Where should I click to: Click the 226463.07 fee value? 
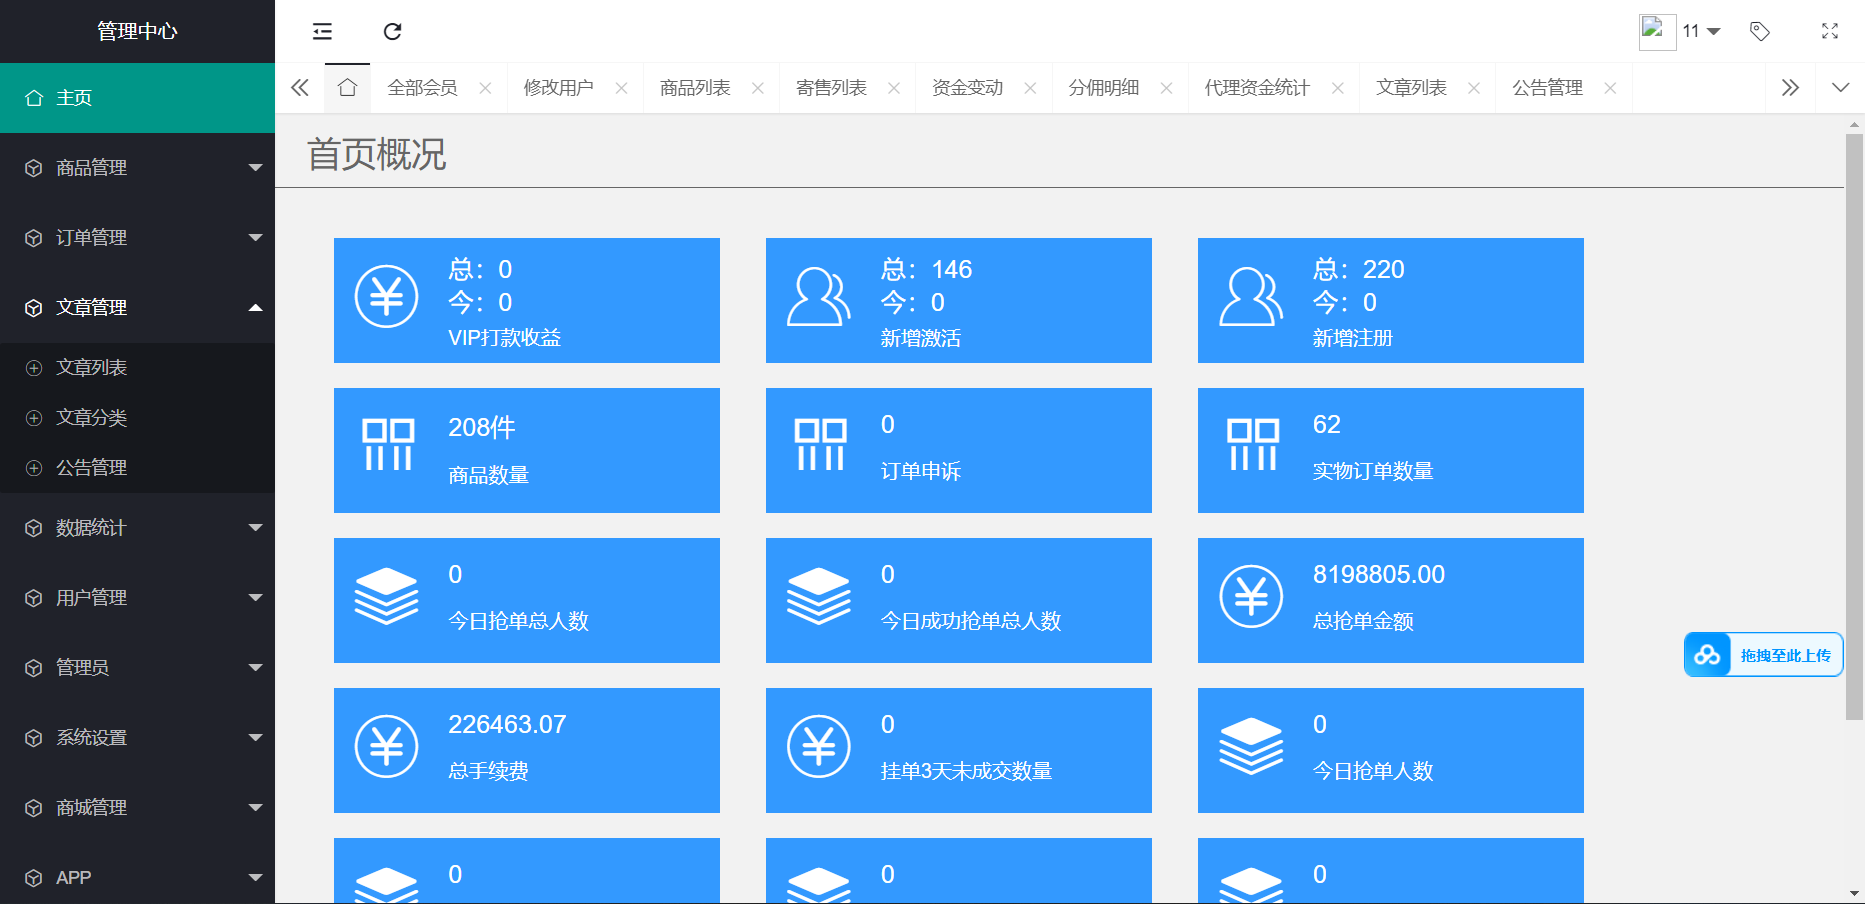[x=507, y=725]
